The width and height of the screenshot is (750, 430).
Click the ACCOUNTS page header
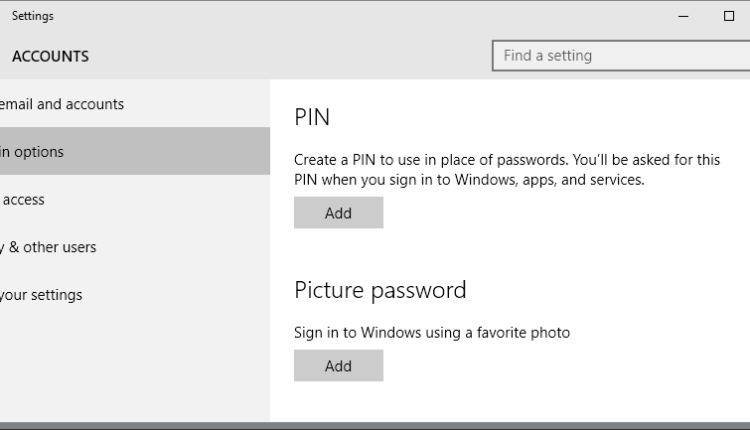[x=51, y=56]
